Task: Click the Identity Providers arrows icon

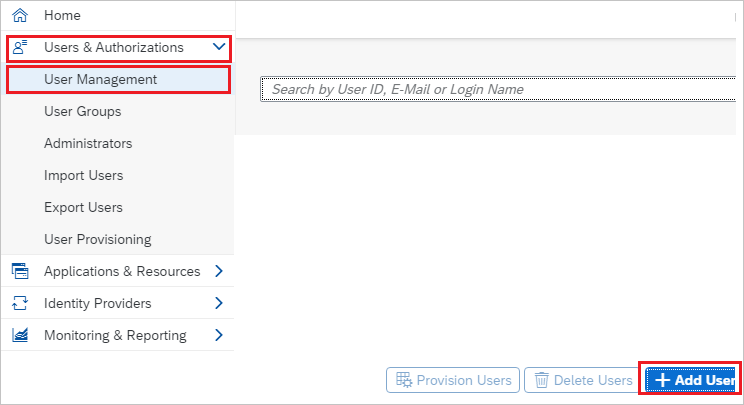Action: 20,303
